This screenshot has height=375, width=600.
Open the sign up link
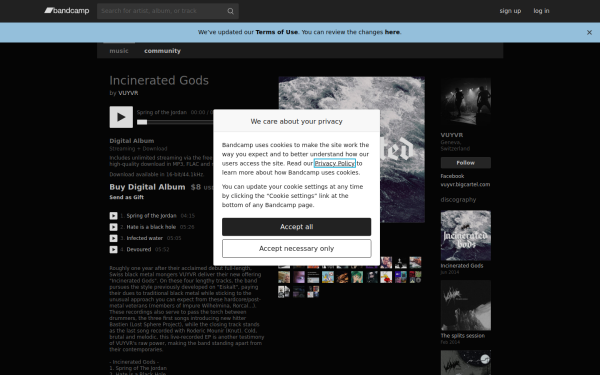tap(510, 11)
